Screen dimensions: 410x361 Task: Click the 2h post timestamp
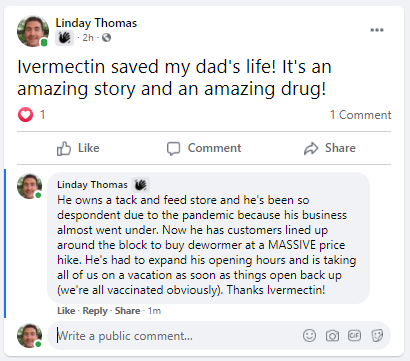pos(88,38)
